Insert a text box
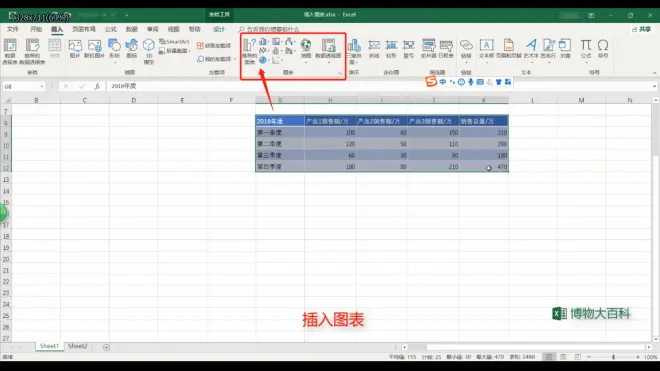Viewport: 660px width, 371px height. [x=486, y=50]
